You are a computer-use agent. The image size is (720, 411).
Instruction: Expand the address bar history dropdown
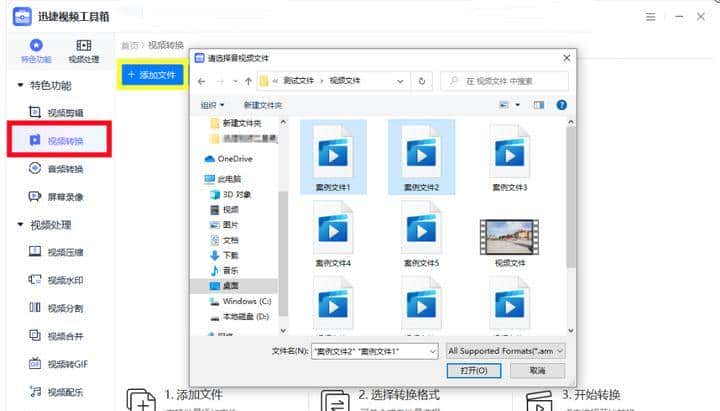pos(400,81)
